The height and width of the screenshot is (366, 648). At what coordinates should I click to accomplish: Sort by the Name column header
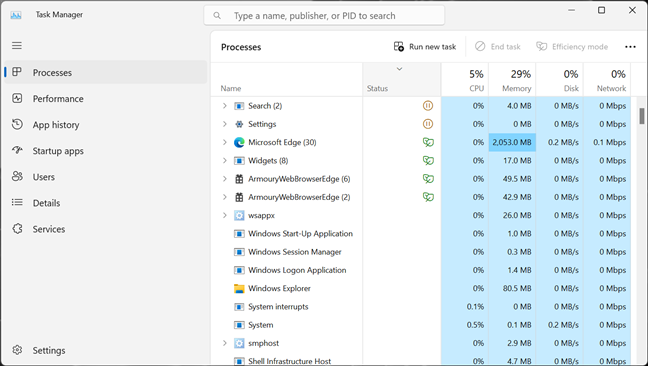(287, 80)
